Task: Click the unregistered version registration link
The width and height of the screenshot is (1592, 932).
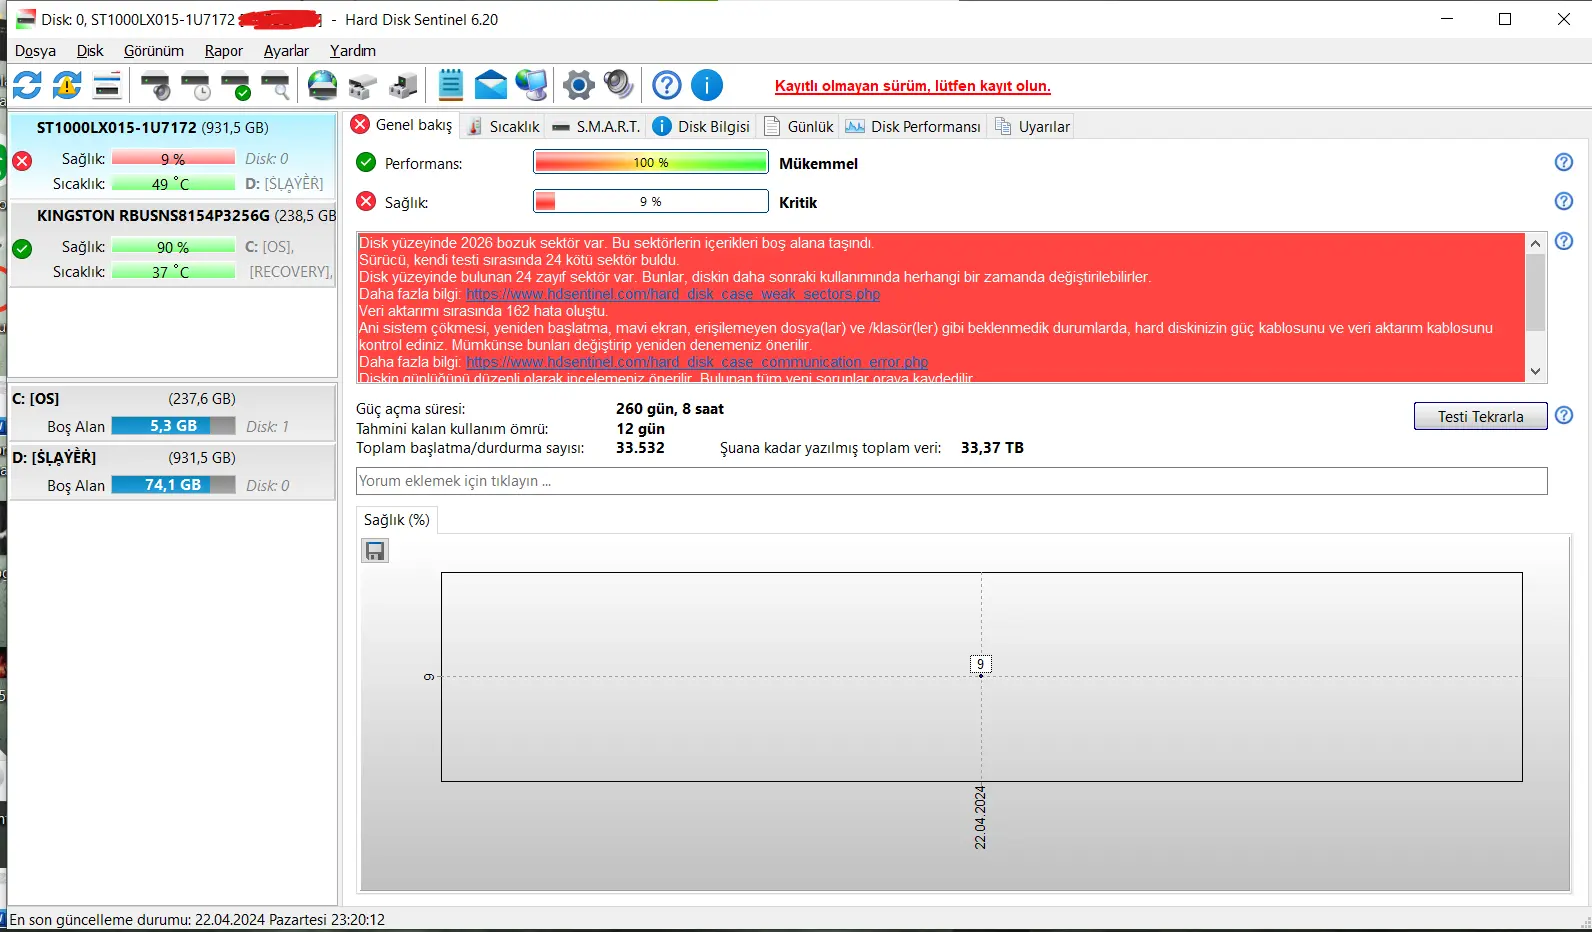Action: (x=912, y=86)
